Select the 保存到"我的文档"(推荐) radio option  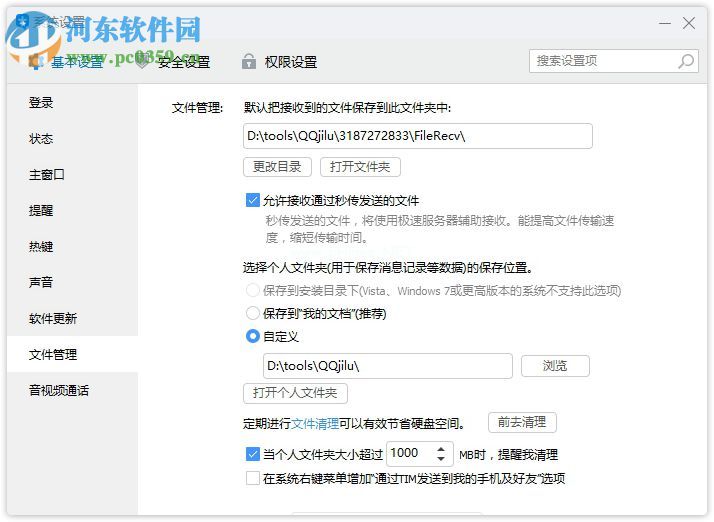click(253, 313)
